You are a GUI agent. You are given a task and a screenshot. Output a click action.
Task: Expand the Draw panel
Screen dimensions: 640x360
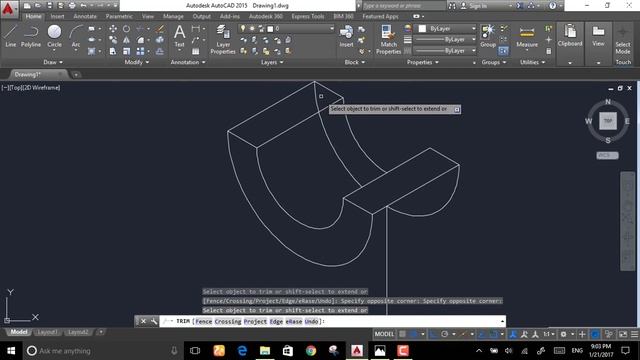[x=53, y=62]
